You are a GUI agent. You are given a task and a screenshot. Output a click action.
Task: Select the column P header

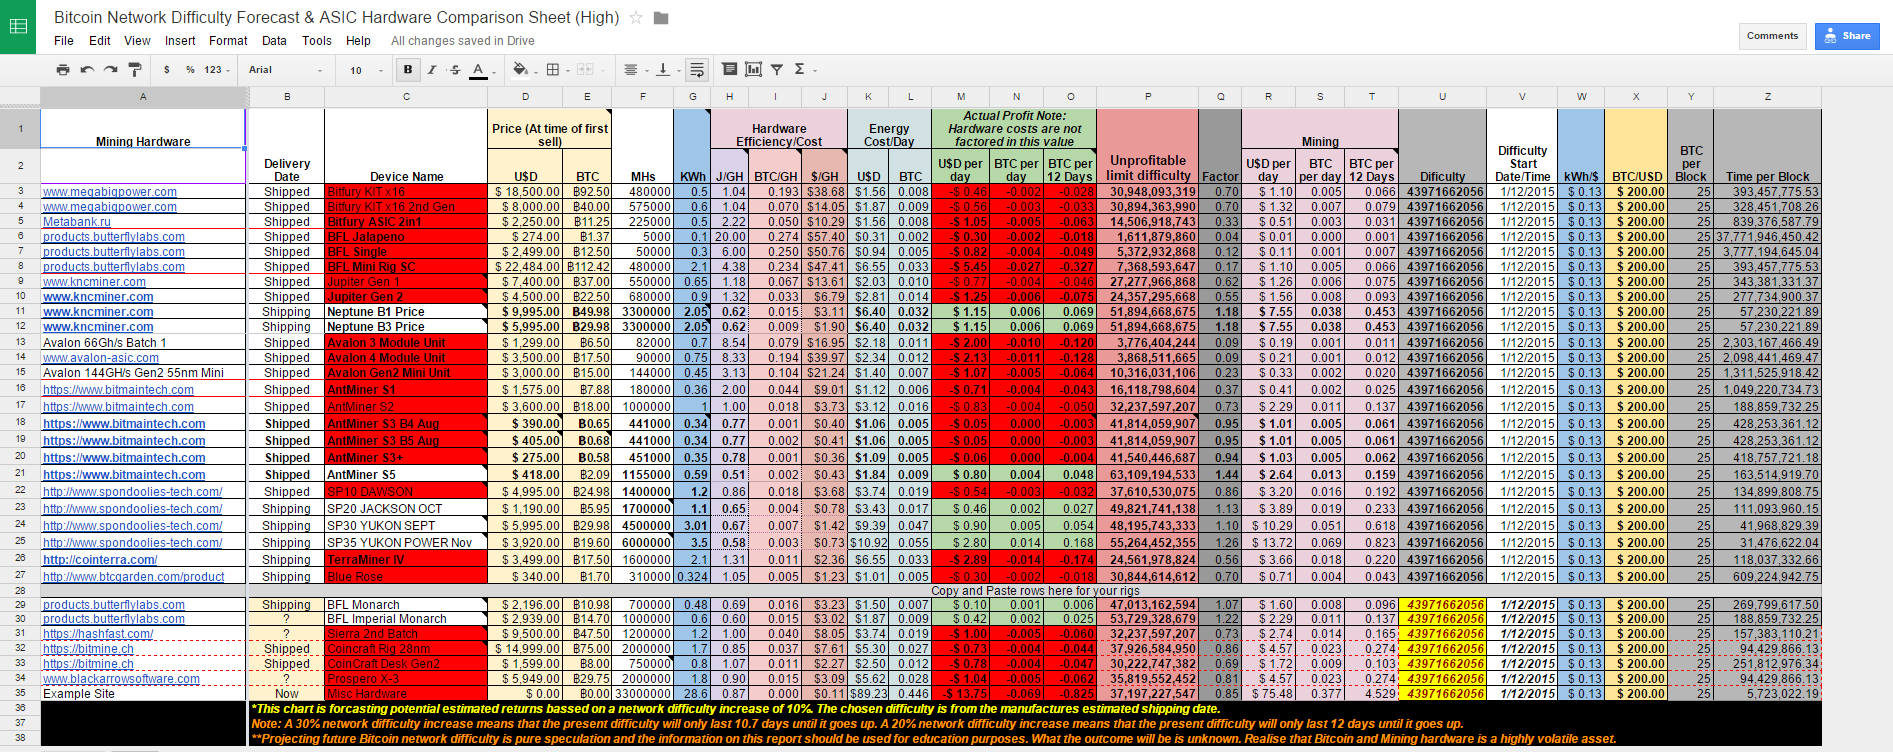pyautogui.click(x=1147, y=97)
